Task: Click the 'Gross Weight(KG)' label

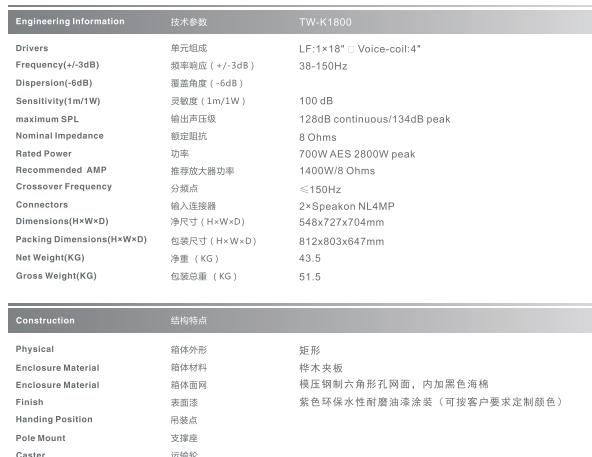Action: tap(56, 276)
